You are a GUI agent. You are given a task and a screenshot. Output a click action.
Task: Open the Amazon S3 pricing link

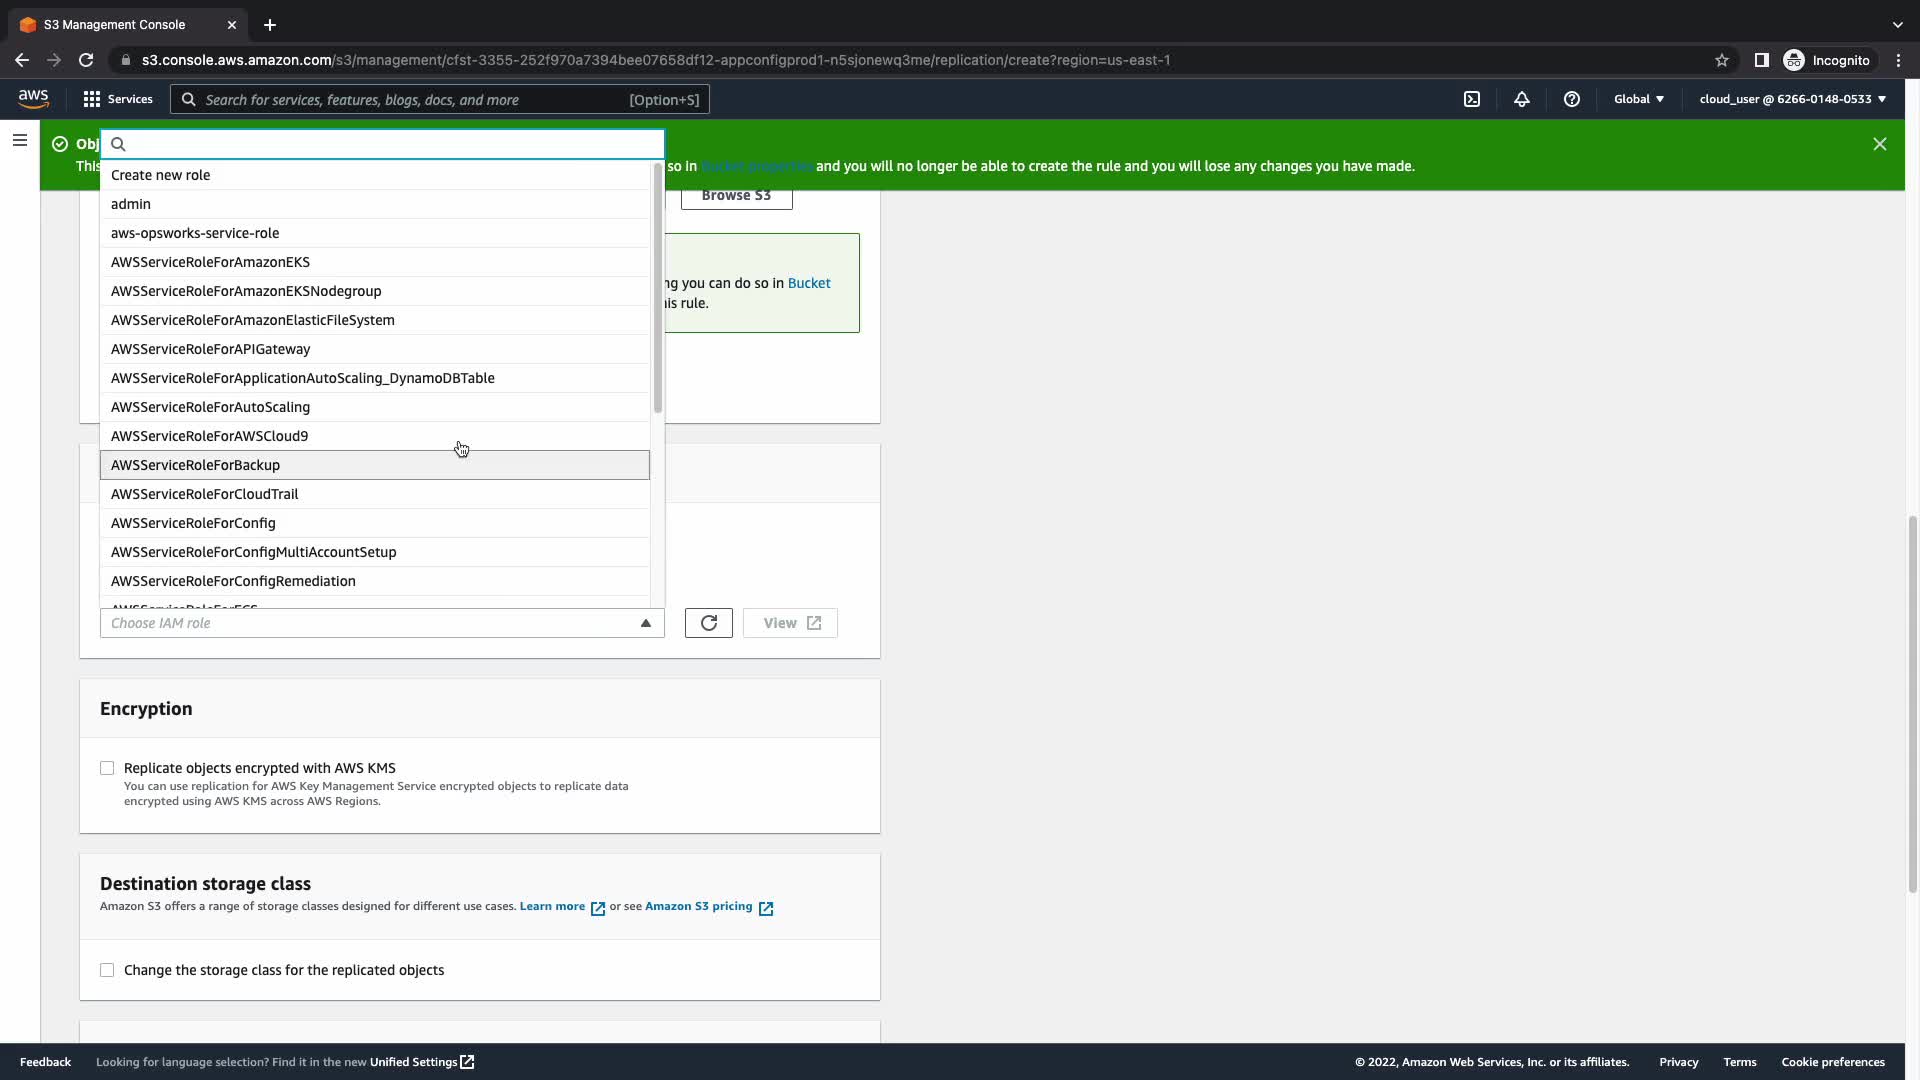click(698, 906)
